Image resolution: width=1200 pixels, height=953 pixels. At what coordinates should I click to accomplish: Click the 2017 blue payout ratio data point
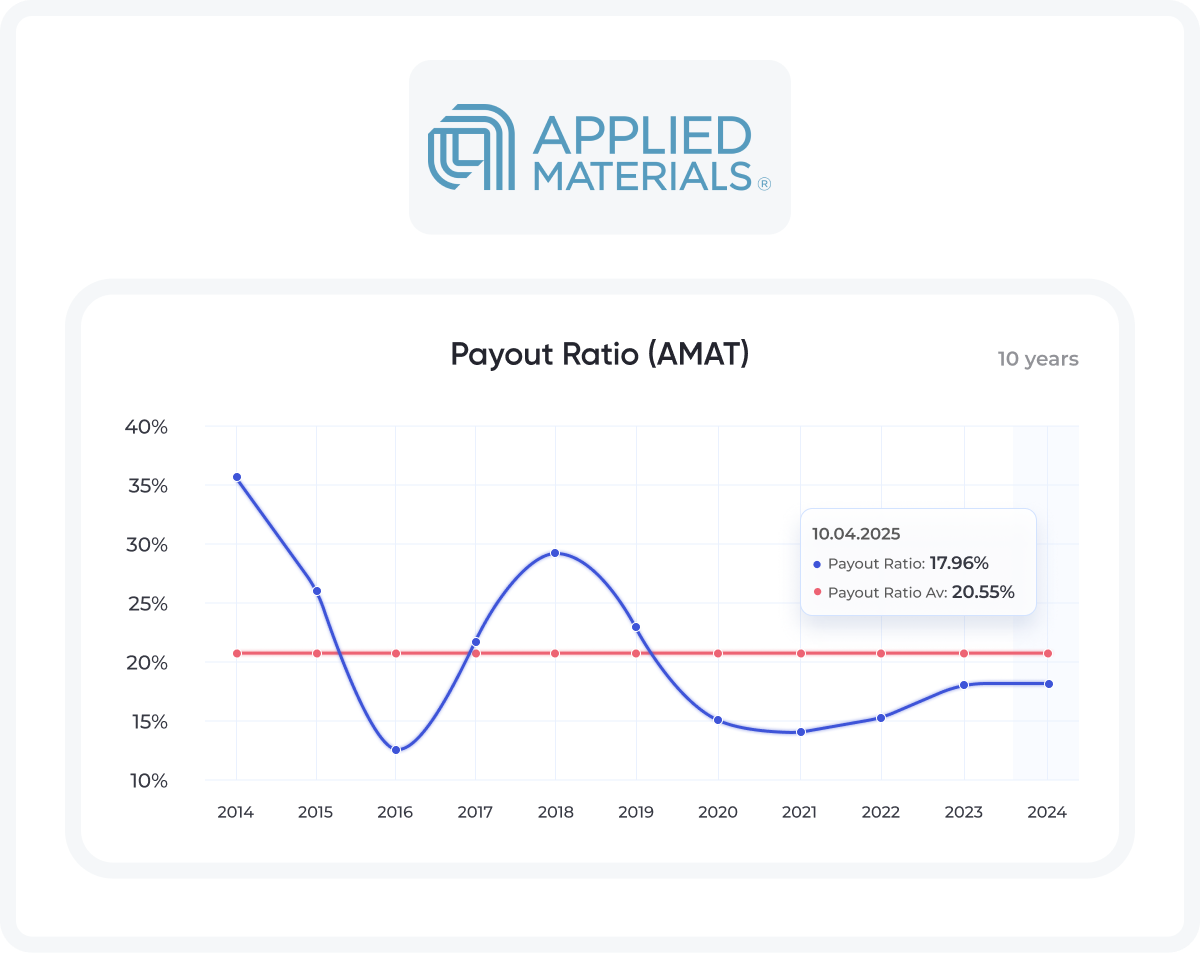(476, 642)
